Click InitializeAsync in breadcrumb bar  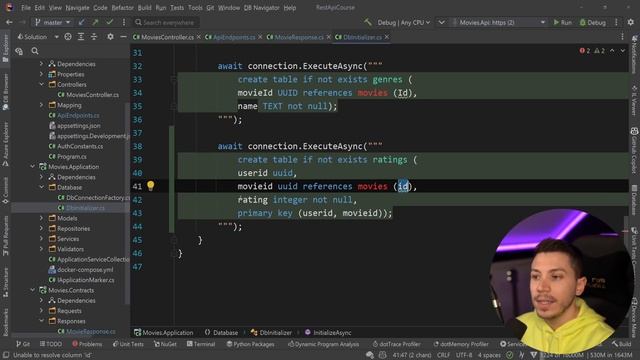[x=328, y=333]
